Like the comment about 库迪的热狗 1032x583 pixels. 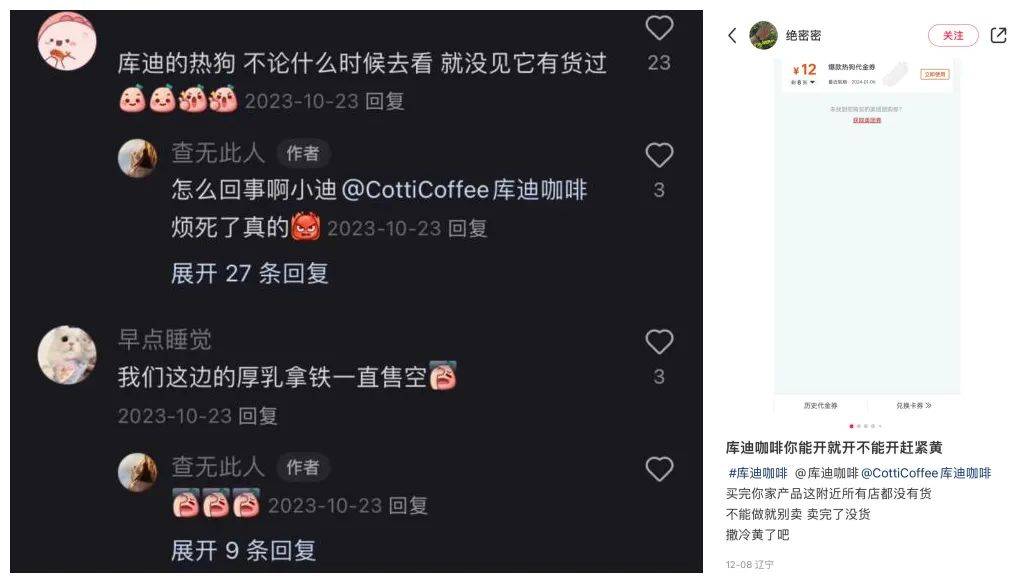(x=659, y=28)
